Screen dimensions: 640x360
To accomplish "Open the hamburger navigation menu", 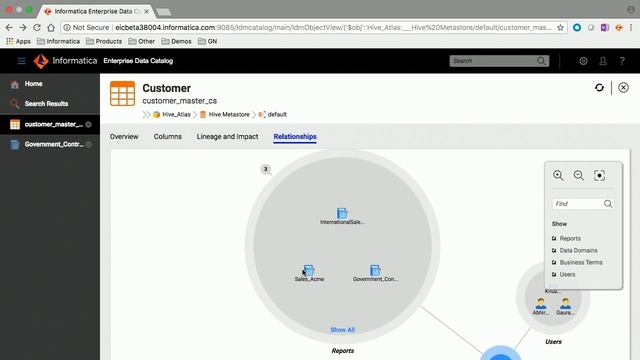I will pyautogui.click(x=21, y=61).
